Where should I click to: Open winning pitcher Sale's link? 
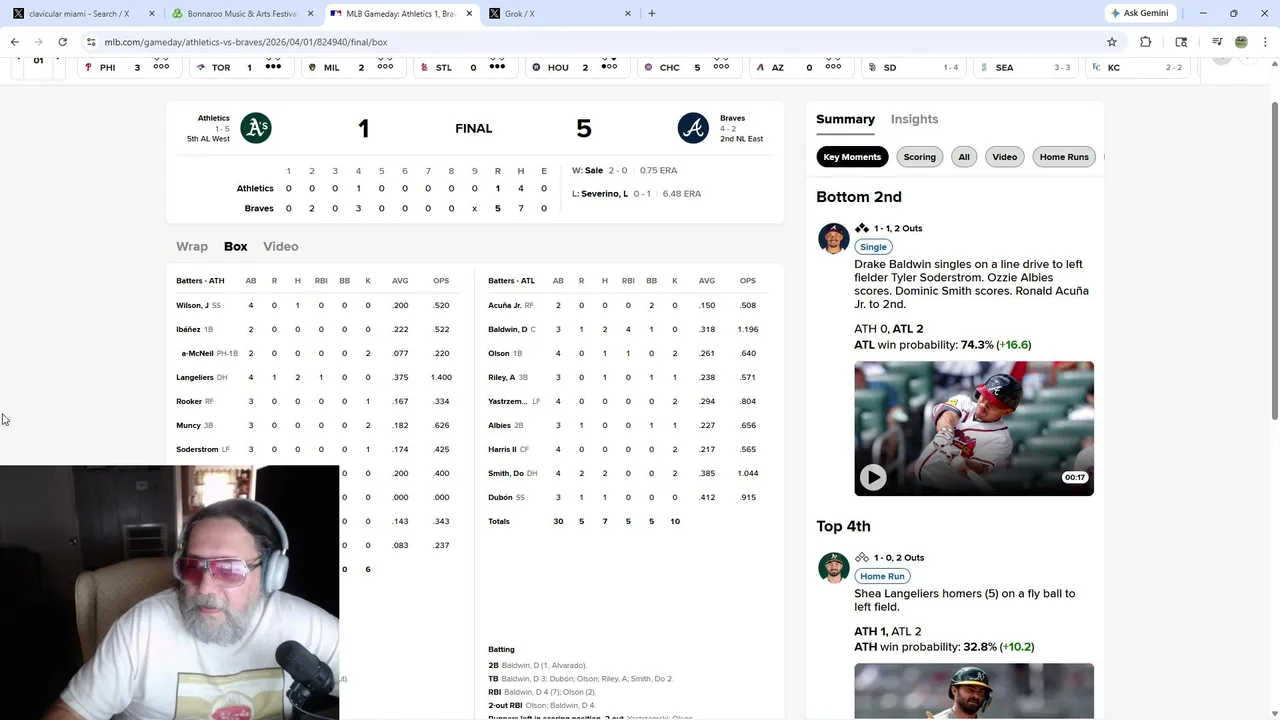coord(594,170)
